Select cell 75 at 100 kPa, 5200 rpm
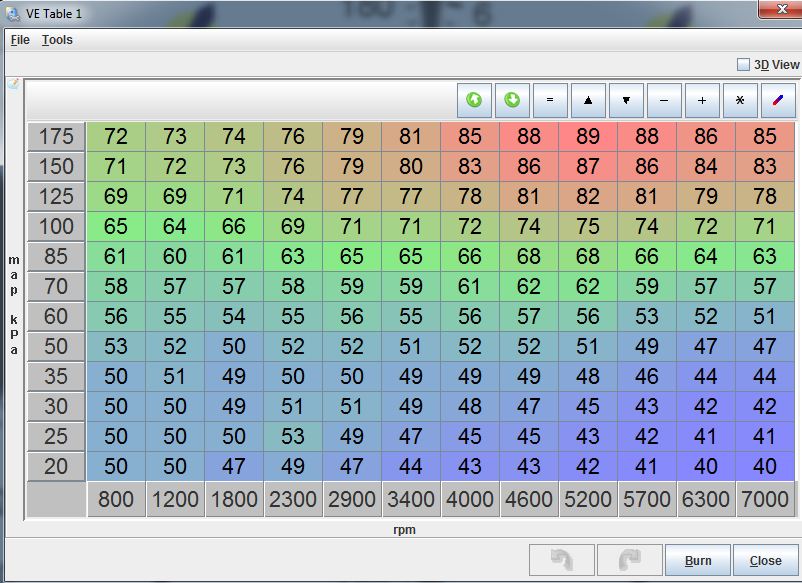 click(588, 227)
